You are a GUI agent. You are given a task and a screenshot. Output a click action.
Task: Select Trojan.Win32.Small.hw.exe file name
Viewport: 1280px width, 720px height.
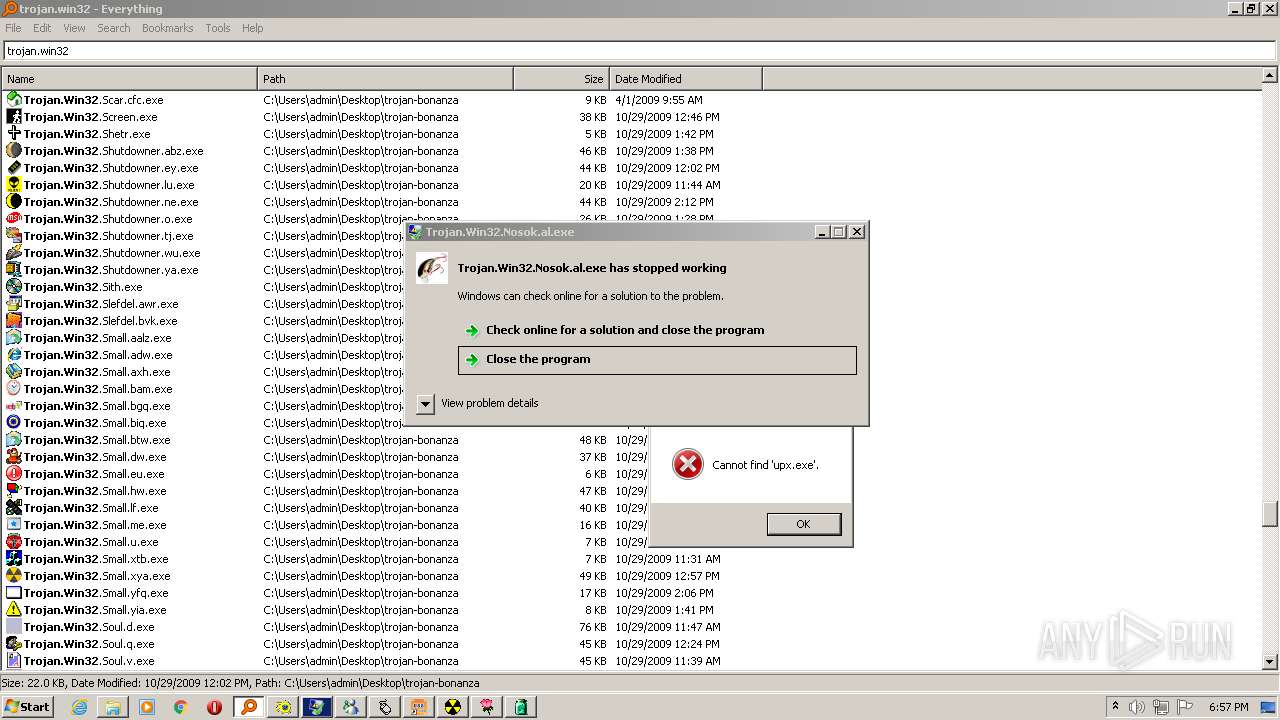click(95, 491)
